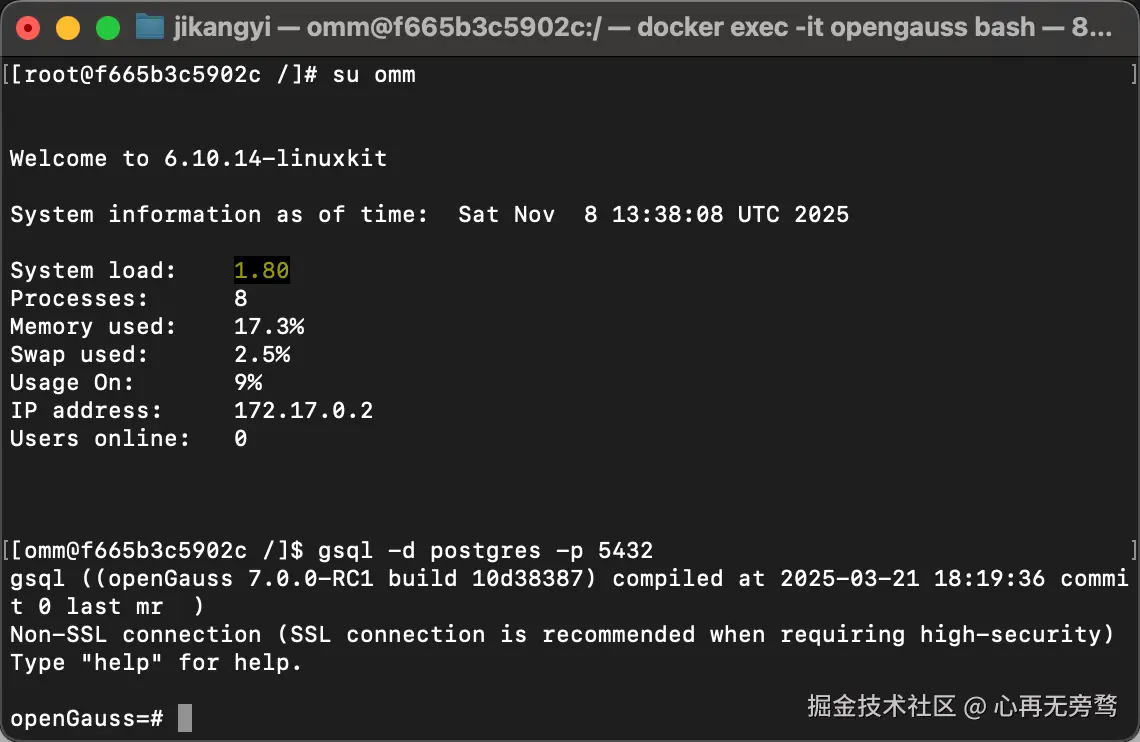Maximize the terminal using the green button
The image size is (1140, 742).
tap(107, 28)
